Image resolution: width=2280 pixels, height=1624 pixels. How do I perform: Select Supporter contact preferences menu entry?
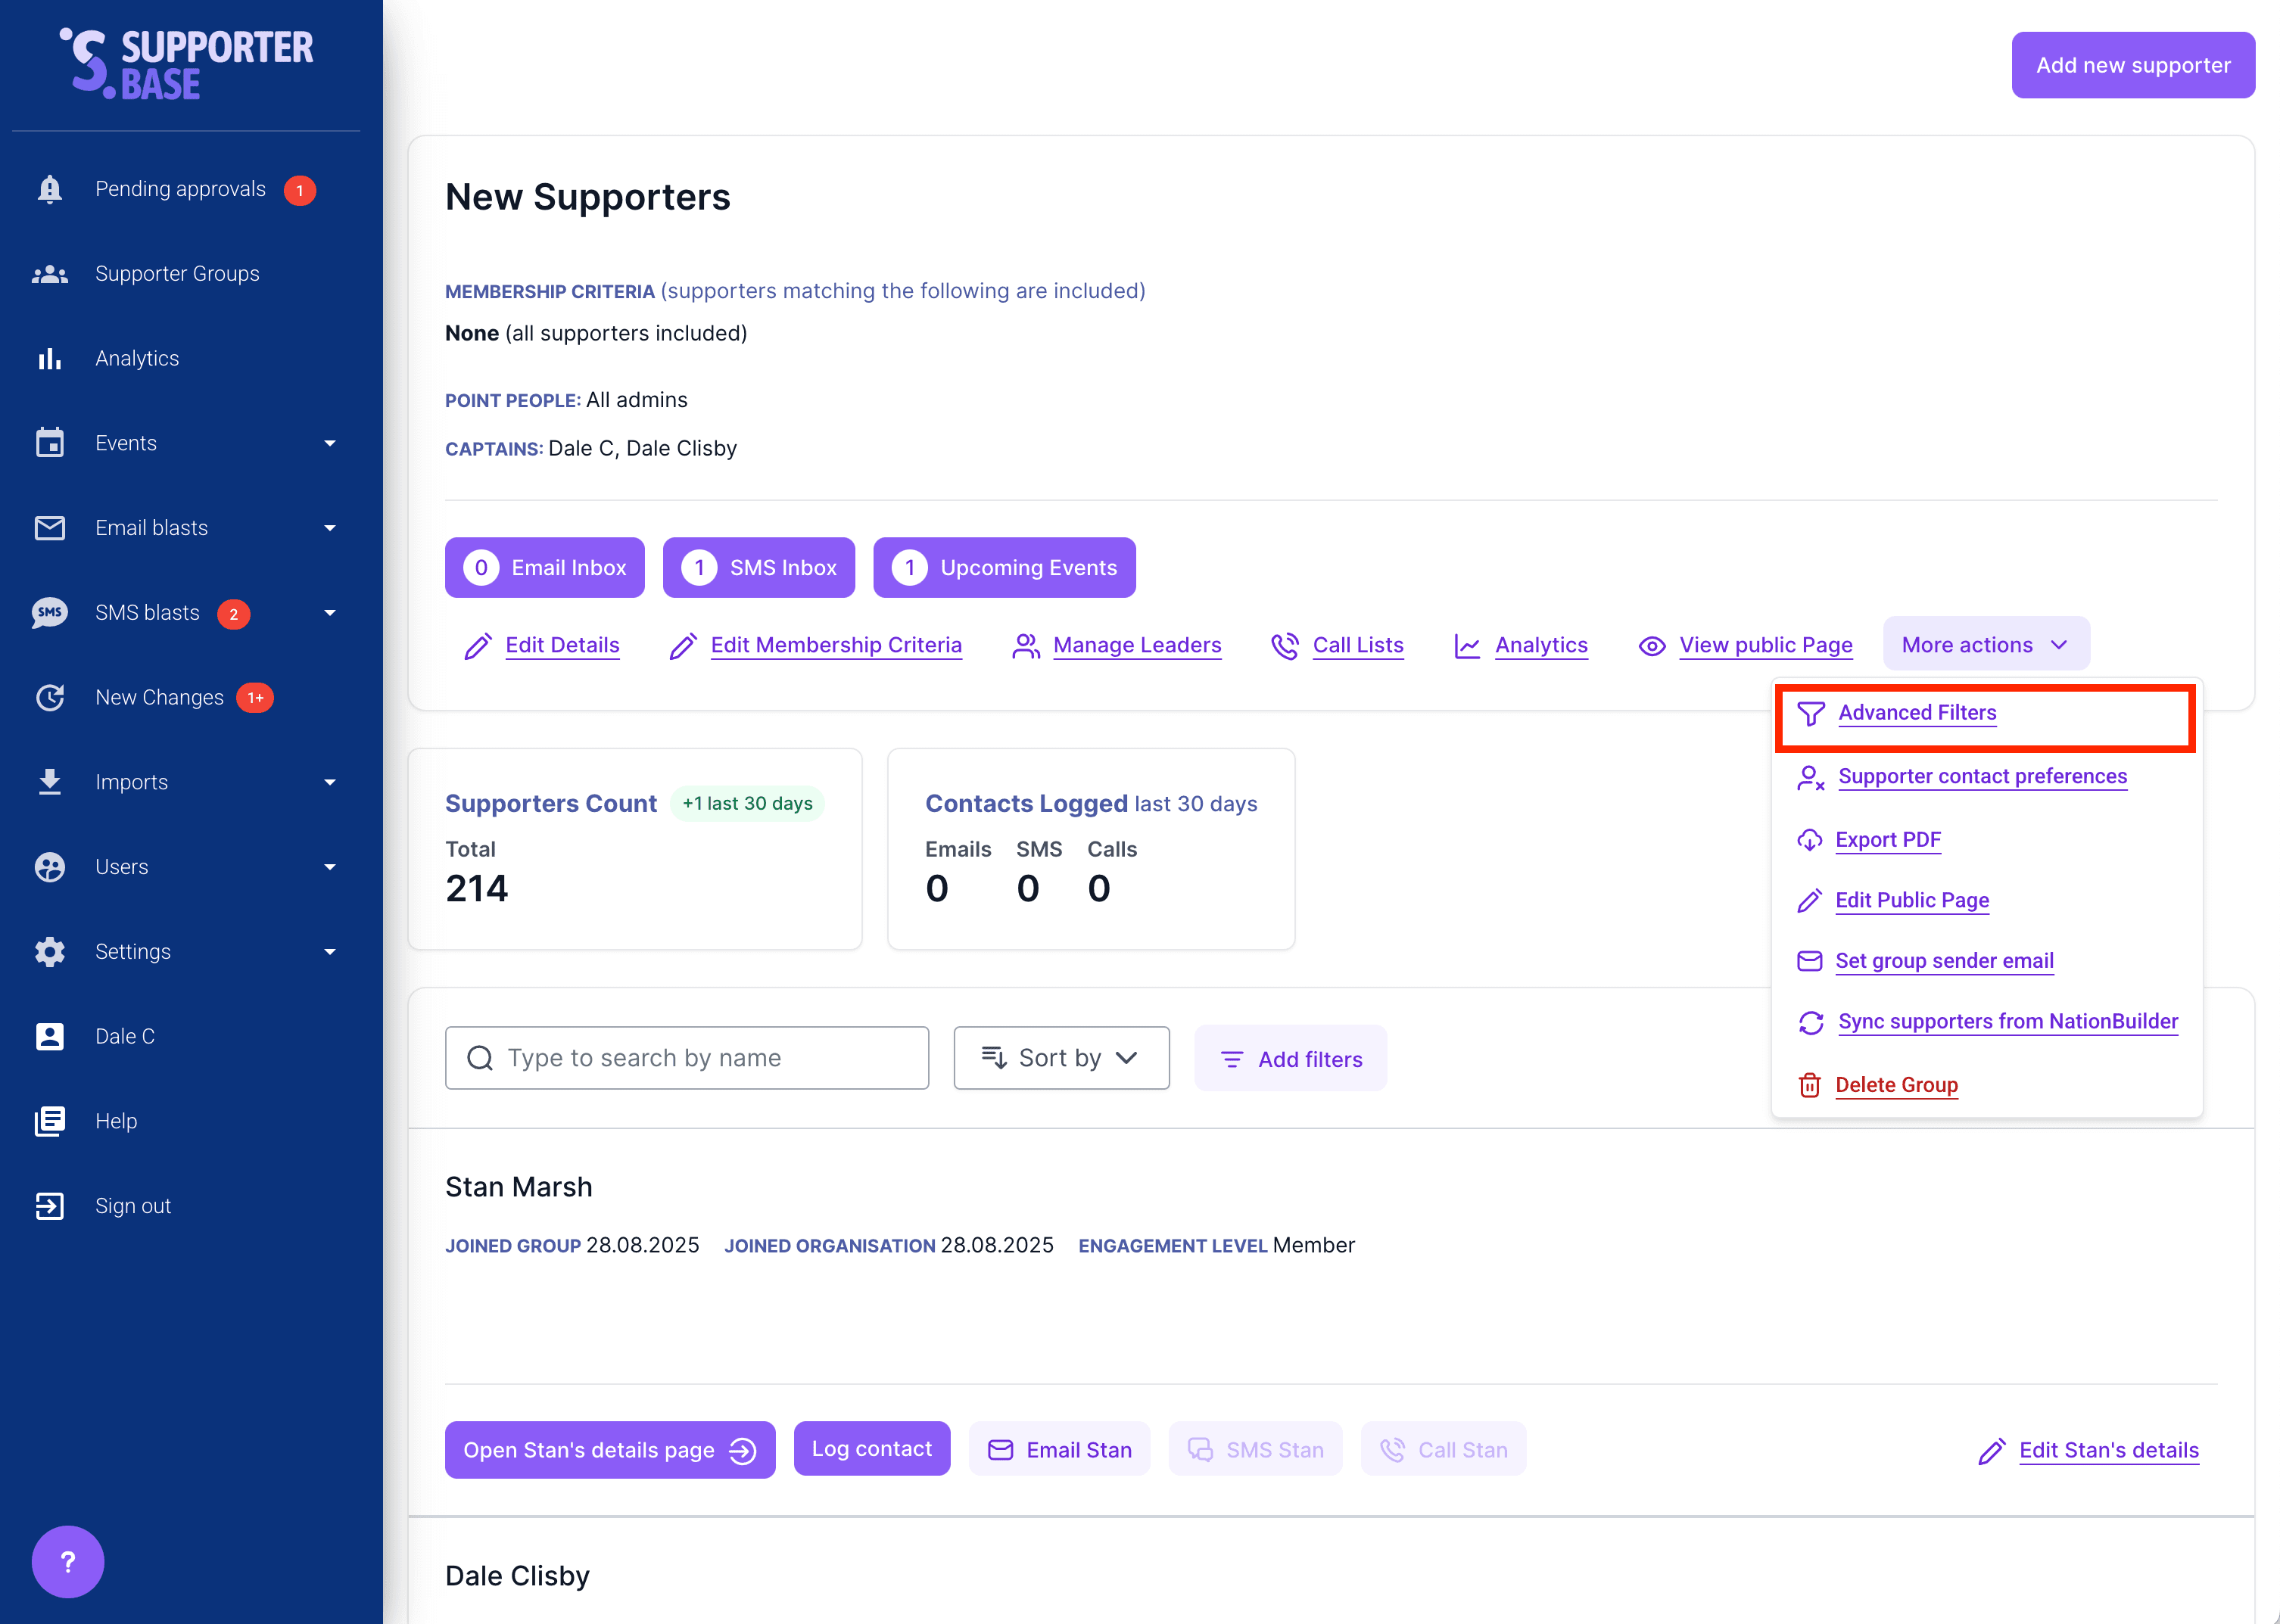[x=1981, y=777]
